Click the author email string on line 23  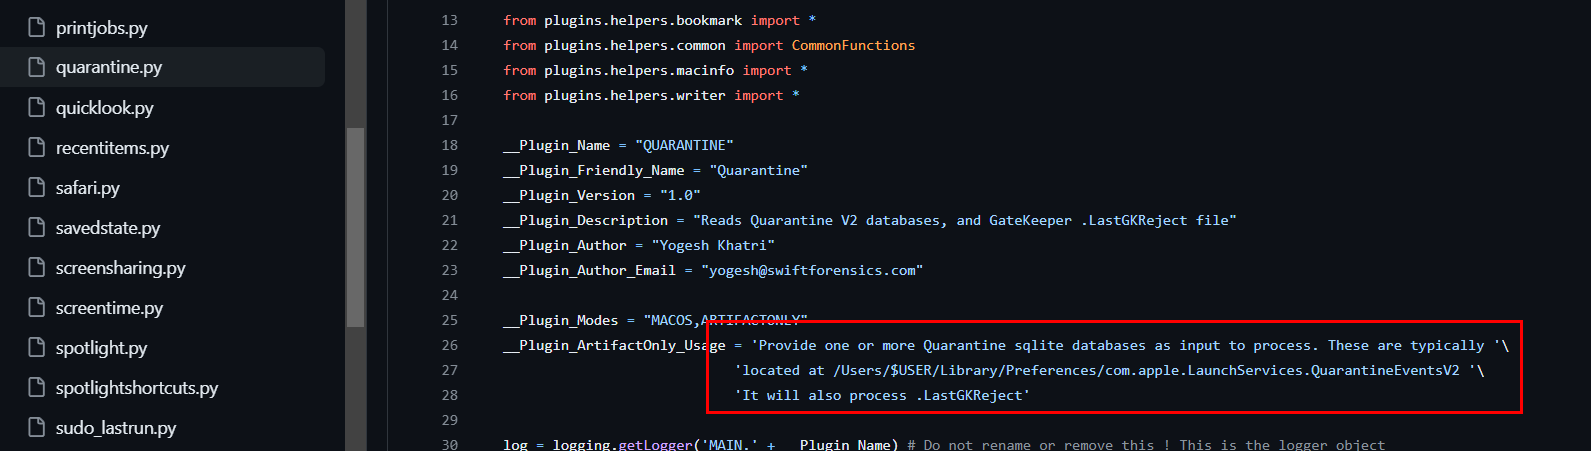812,270
